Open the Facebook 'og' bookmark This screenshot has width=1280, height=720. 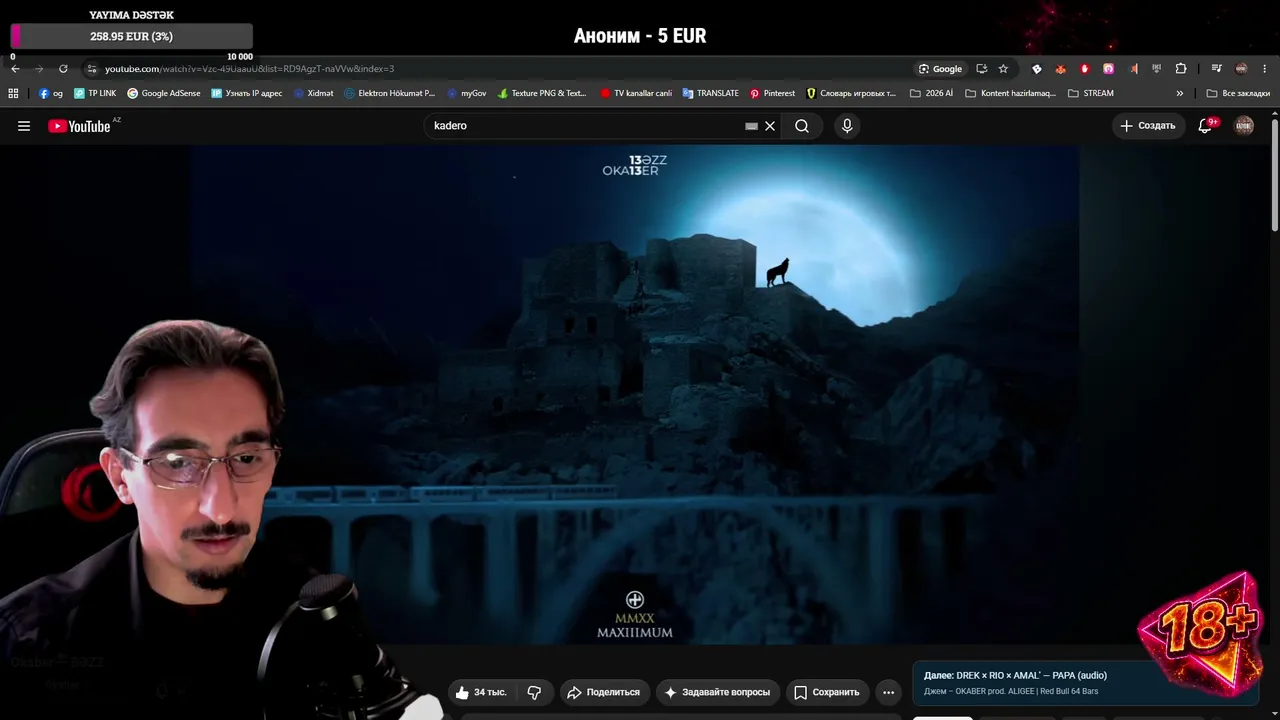click(51, 93)
